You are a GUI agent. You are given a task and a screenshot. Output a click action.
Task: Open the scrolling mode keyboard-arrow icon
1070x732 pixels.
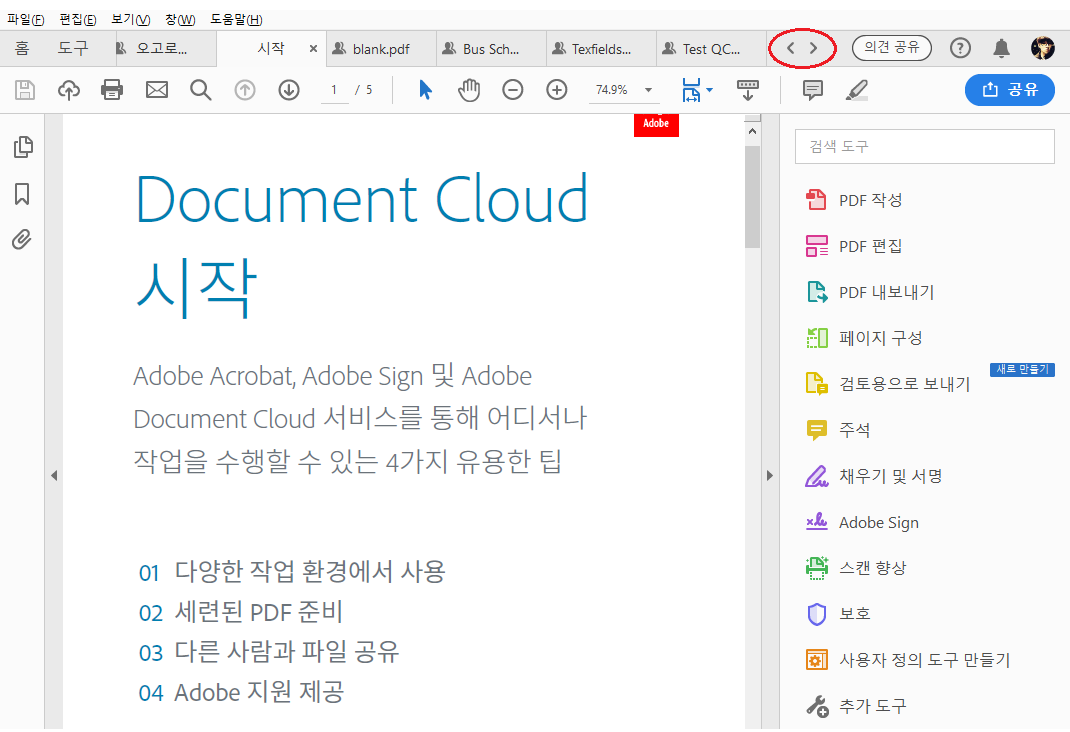pos(748,89)
